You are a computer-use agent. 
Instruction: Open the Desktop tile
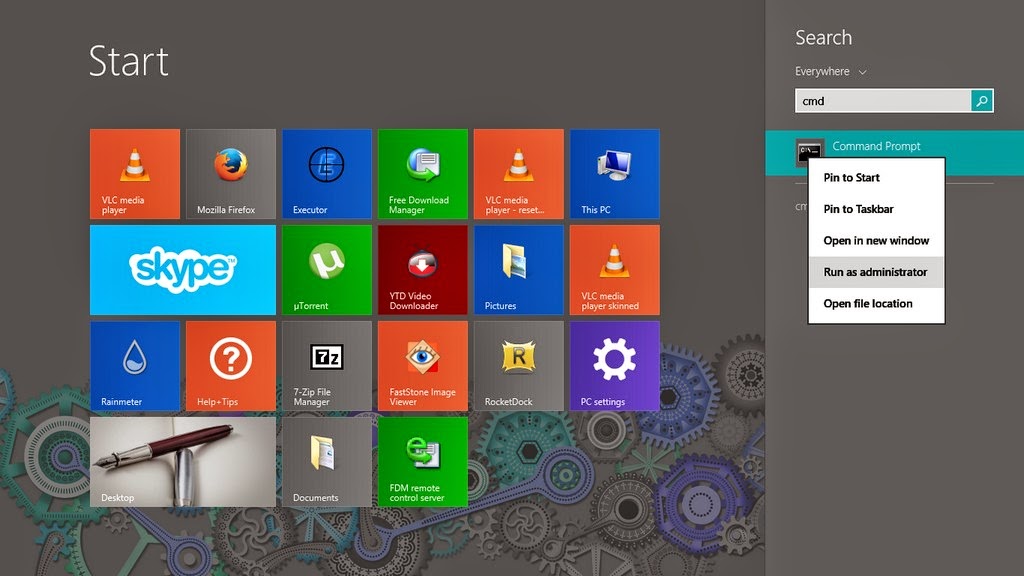[183, 462]
